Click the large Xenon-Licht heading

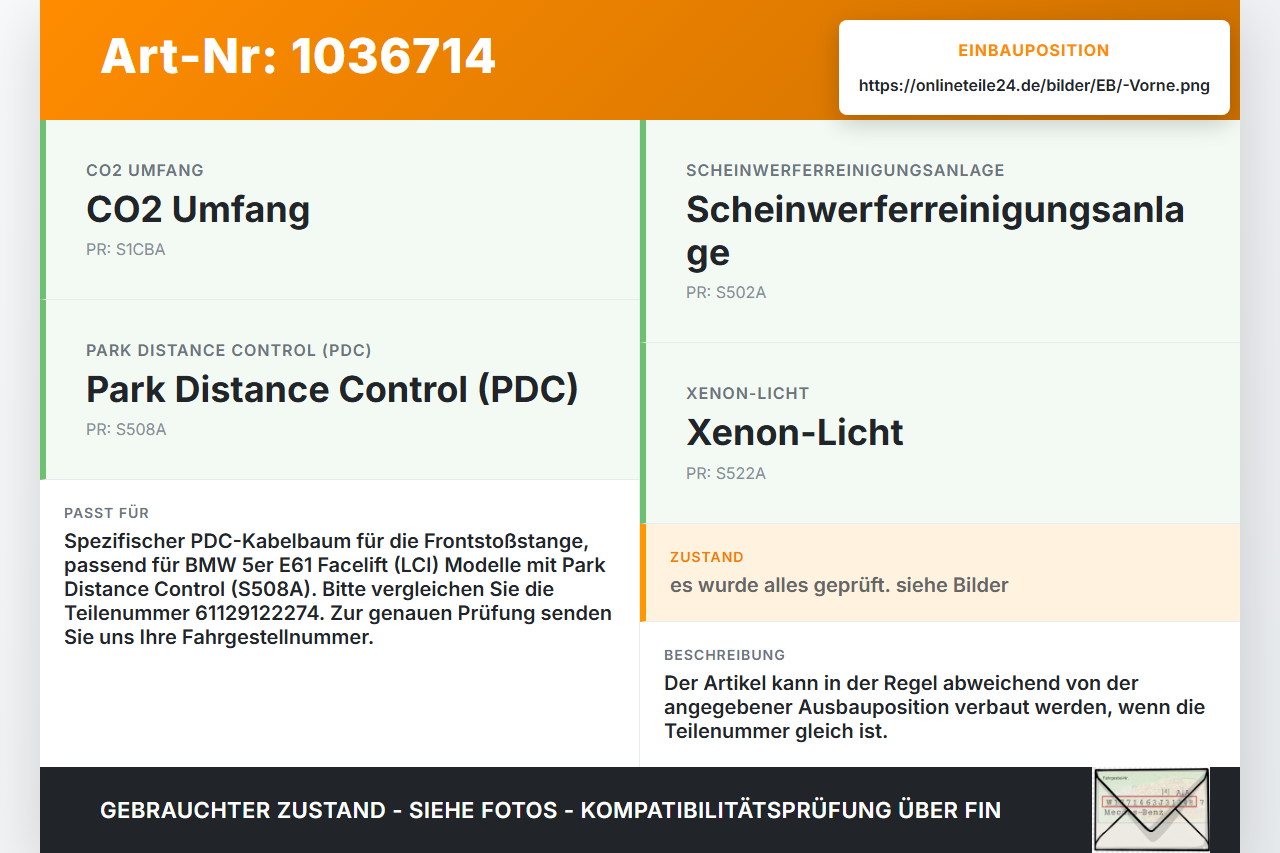[795, 433]
